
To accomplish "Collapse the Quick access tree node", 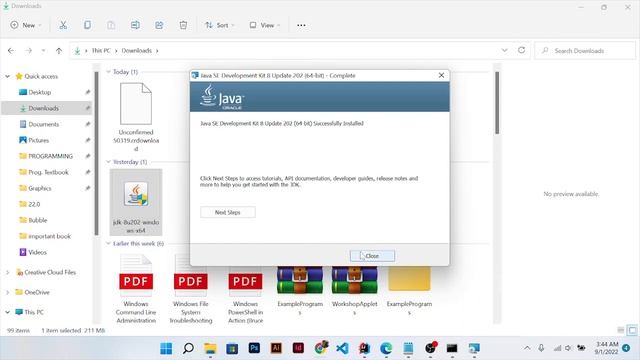I will 7,76.
